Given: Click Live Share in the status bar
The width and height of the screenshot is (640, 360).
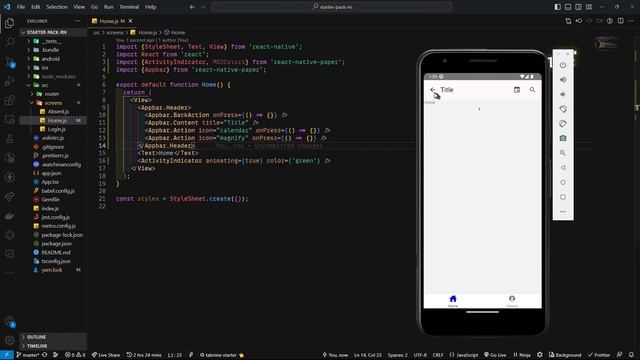Looking at the screenshot, I should (x=106, y=355).
